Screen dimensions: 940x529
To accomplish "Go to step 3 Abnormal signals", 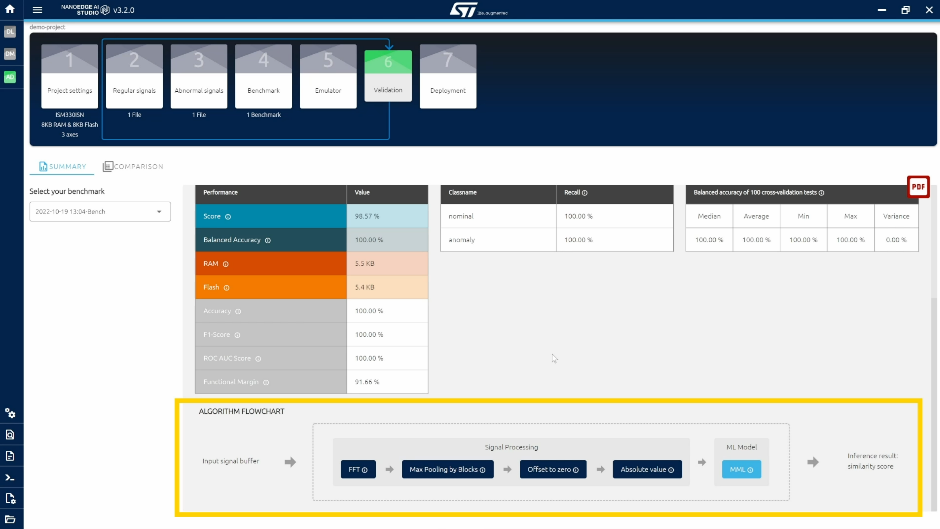I will [x=199, y=76].
